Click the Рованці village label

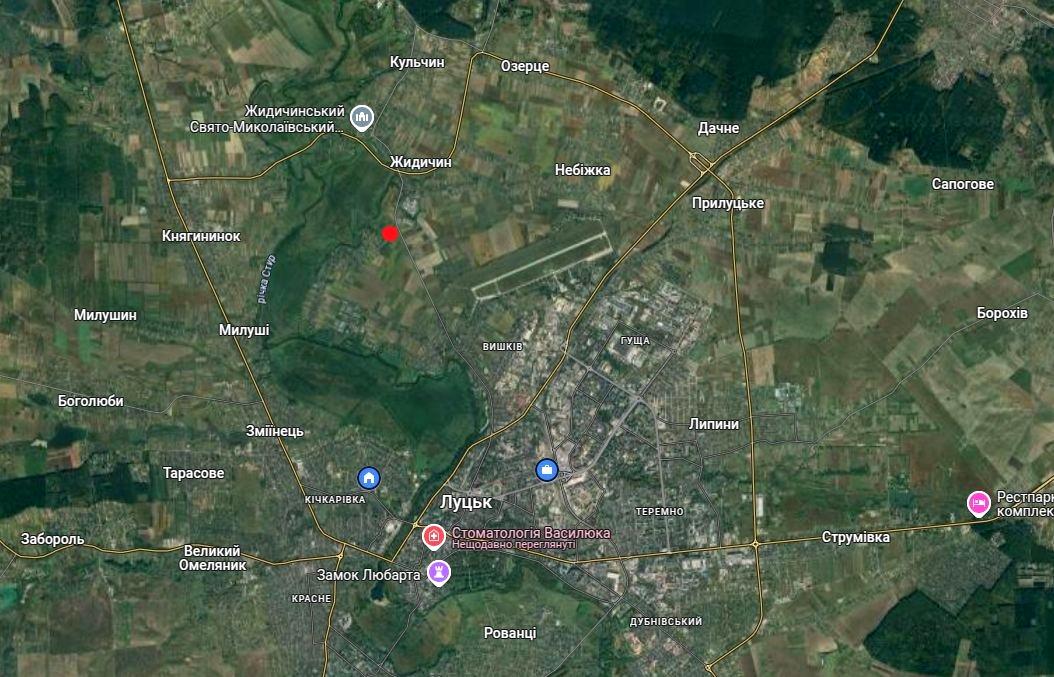tap(510, 633)
